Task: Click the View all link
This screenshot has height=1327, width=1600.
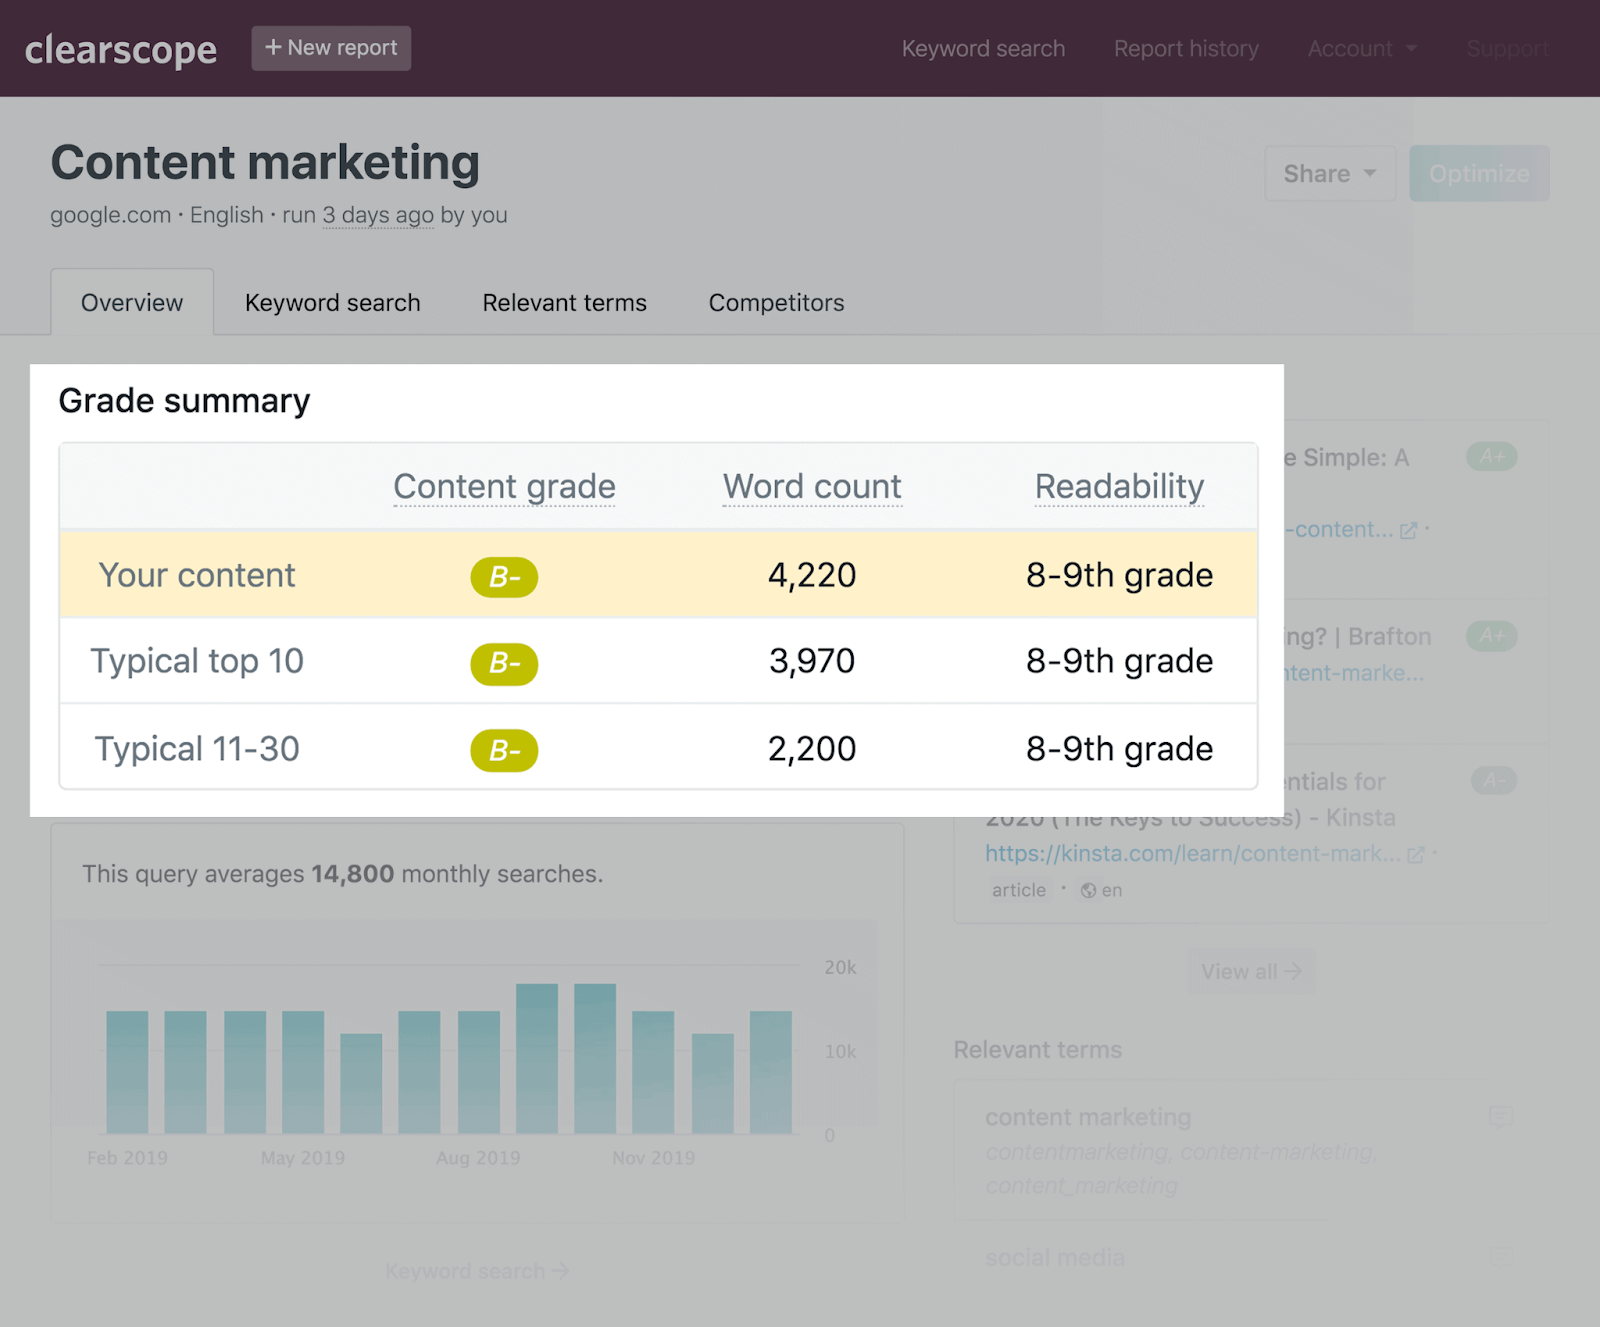Action: (1250, 972)
